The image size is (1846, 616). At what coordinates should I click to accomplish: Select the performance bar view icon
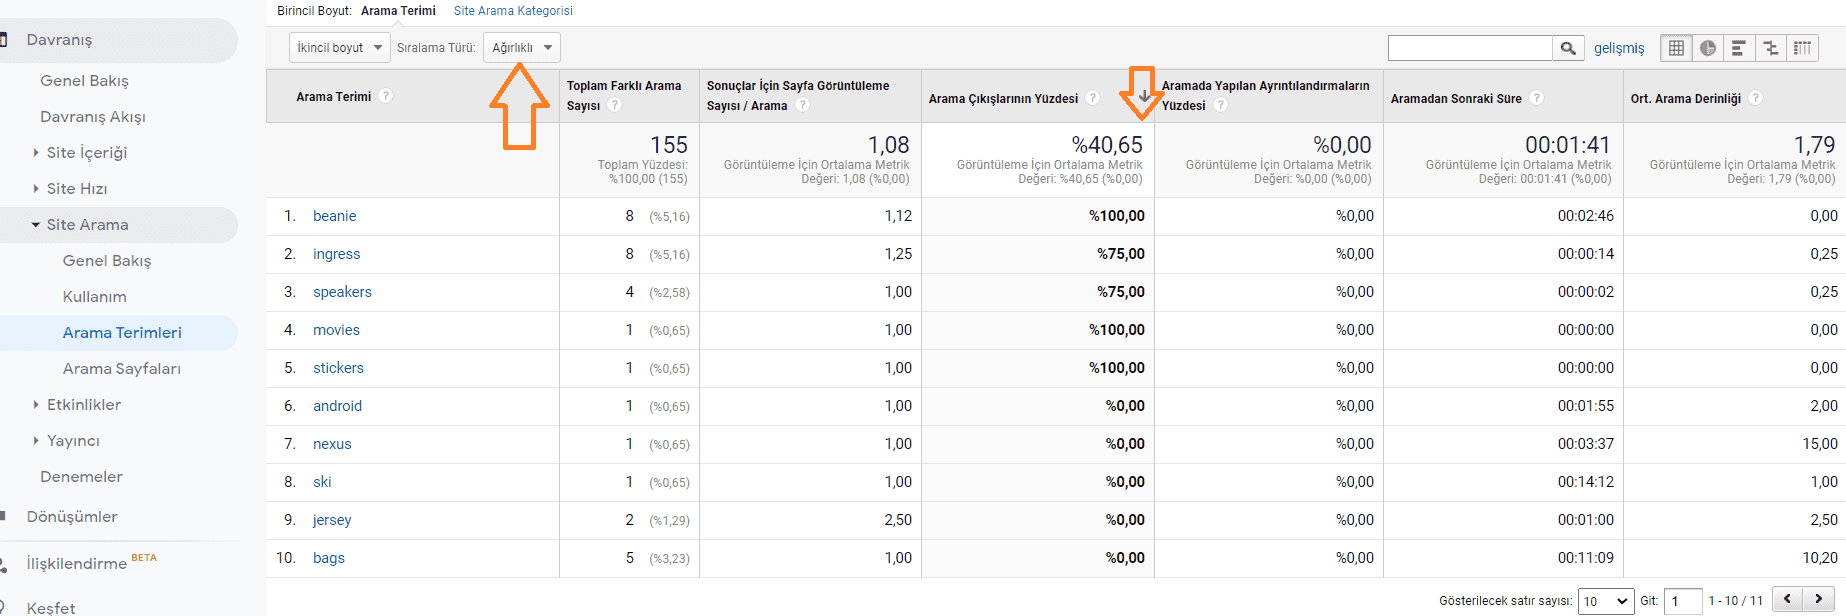click(1739, 48)
